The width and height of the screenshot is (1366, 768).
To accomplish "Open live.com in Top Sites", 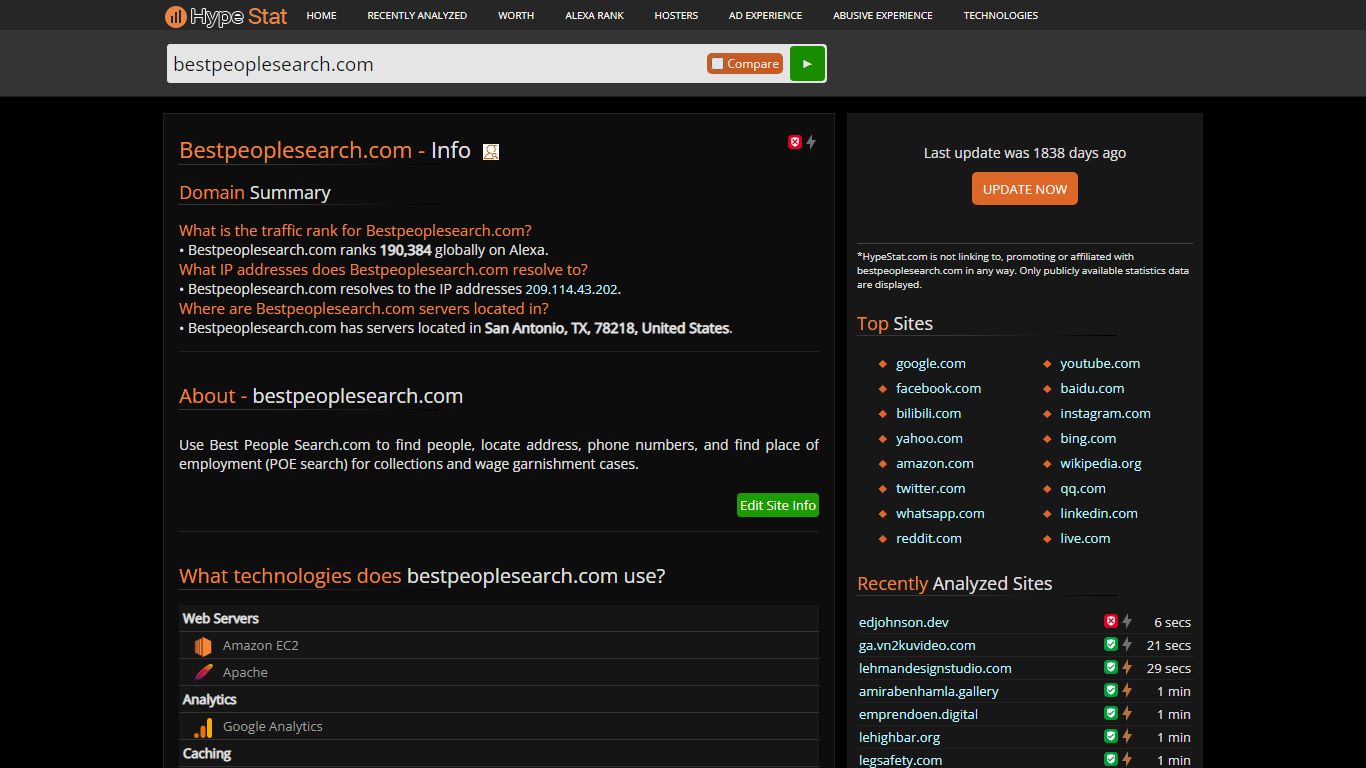I will click(x=1085, y=539).
